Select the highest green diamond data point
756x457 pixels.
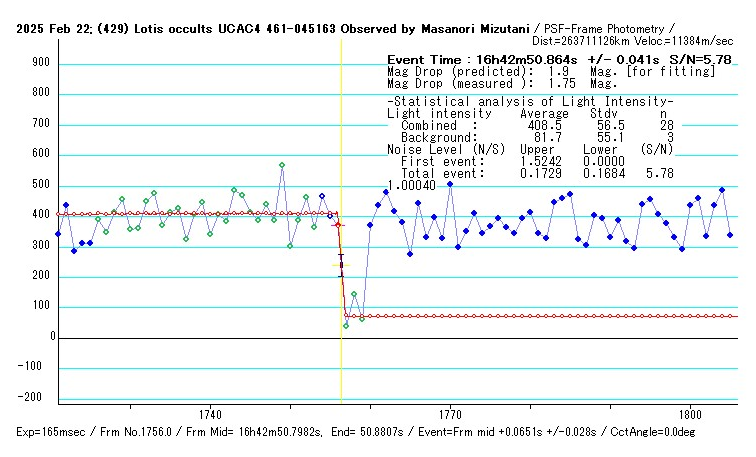[282, 165]
